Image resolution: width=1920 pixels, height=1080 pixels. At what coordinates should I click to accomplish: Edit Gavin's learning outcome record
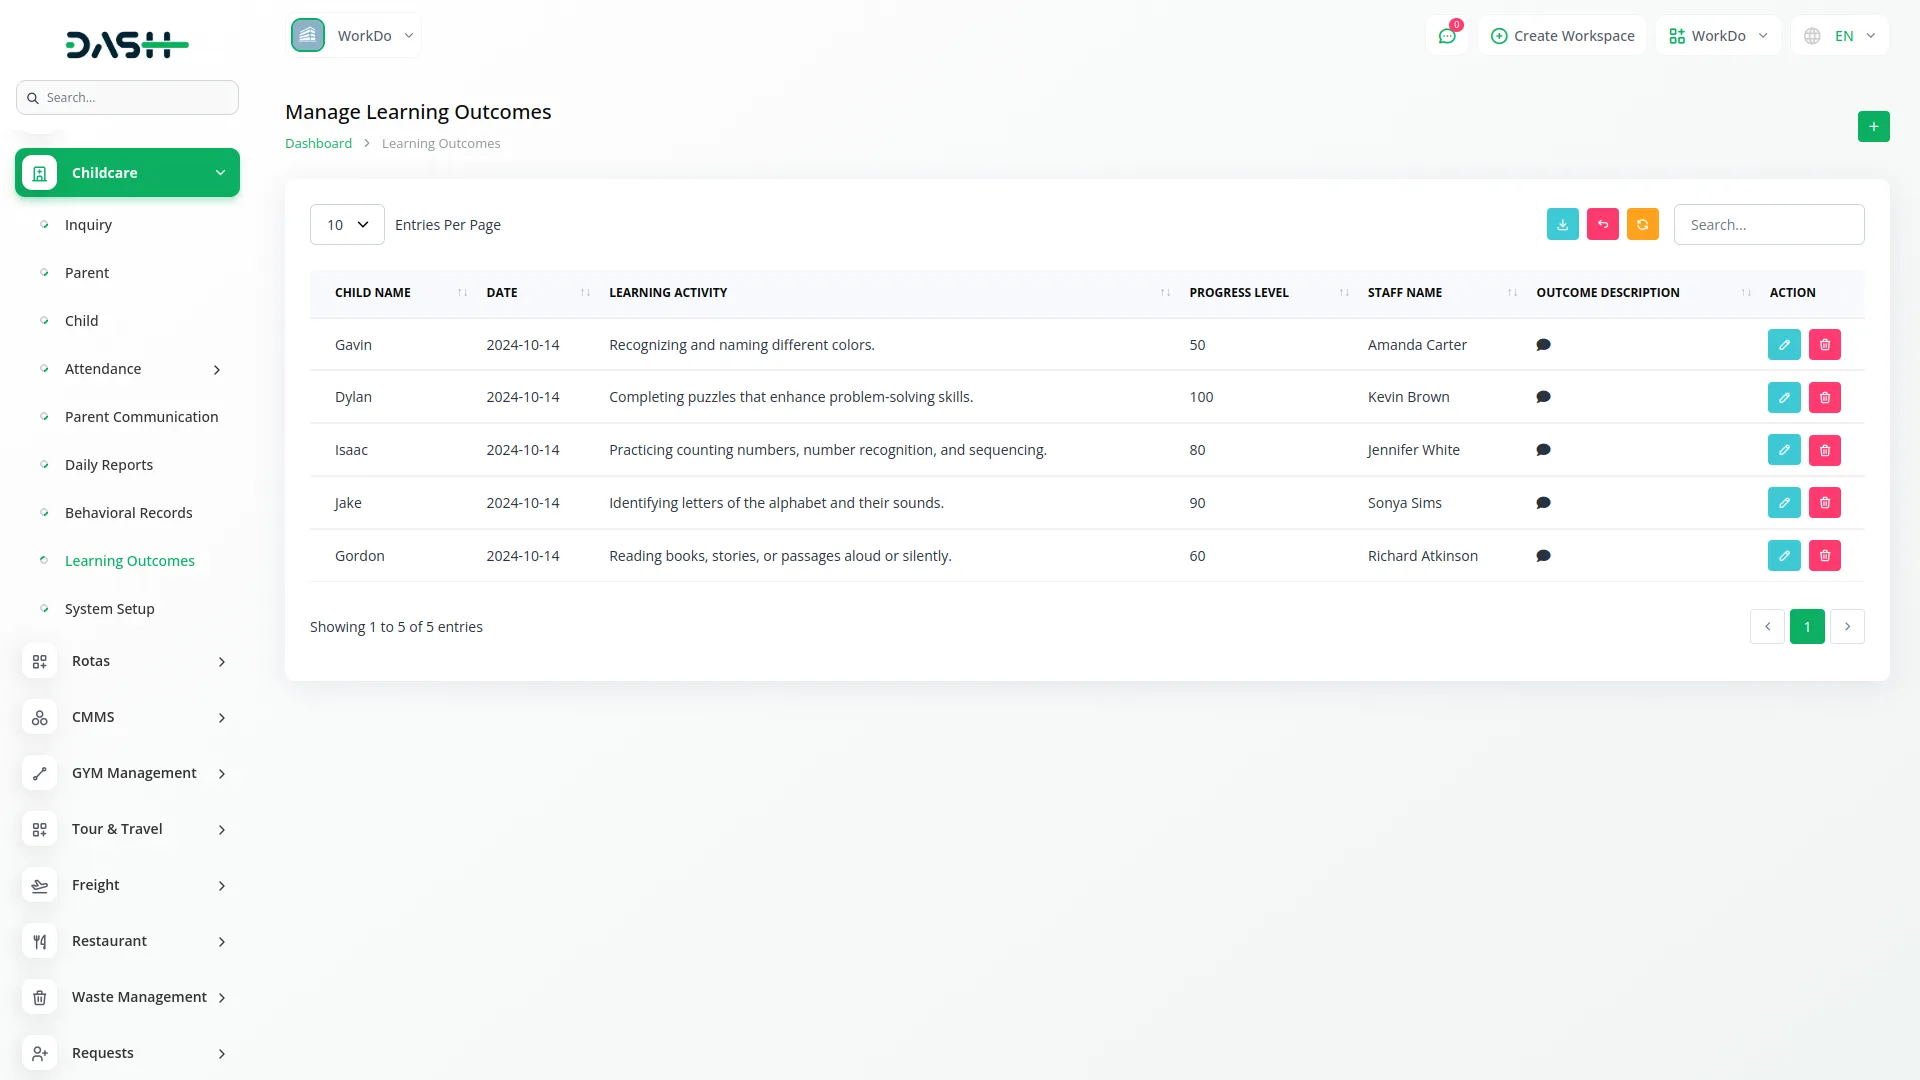pos(1783,345)
